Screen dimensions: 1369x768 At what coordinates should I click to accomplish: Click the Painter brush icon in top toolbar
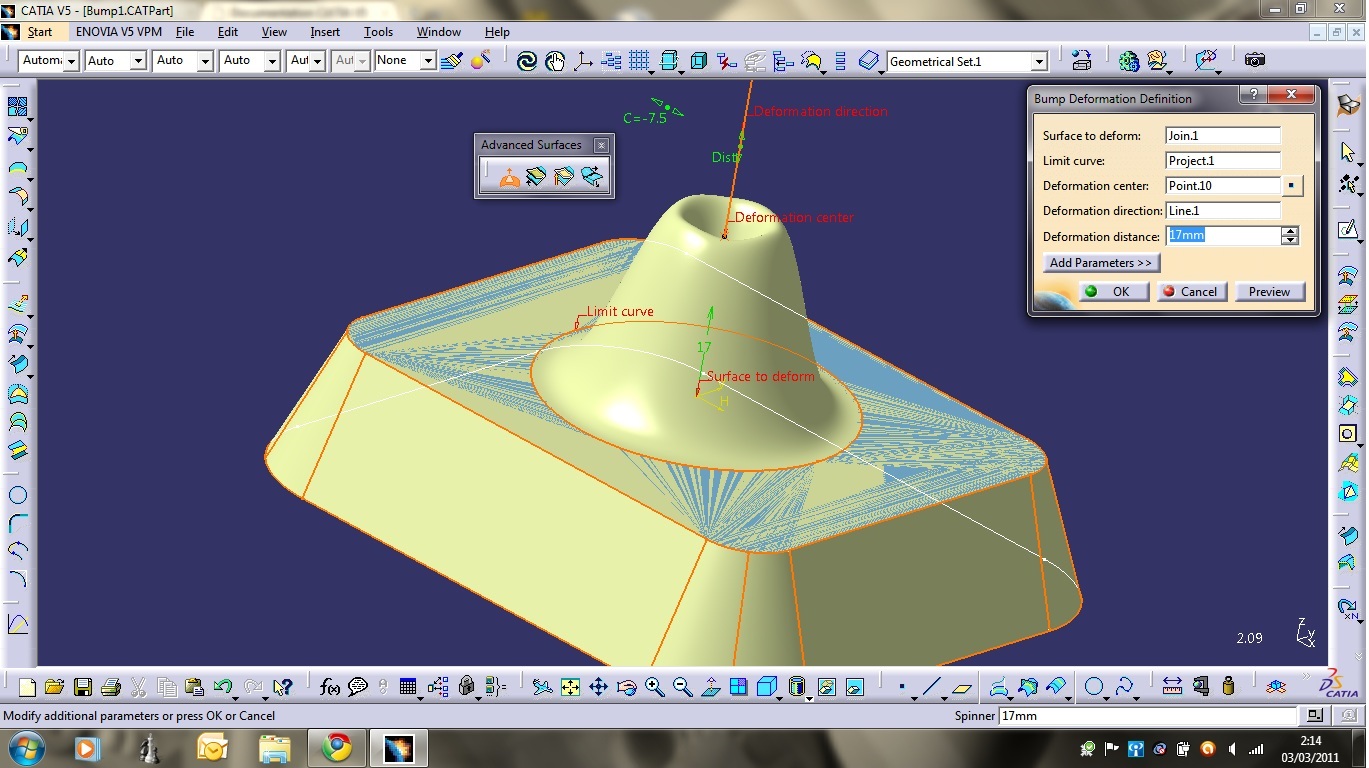[451, 61]
